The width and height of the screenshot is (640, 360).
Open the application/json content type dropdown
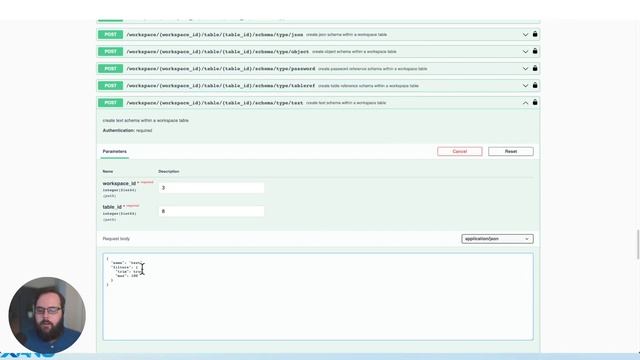pyautogui.click(x=497, y=239)
